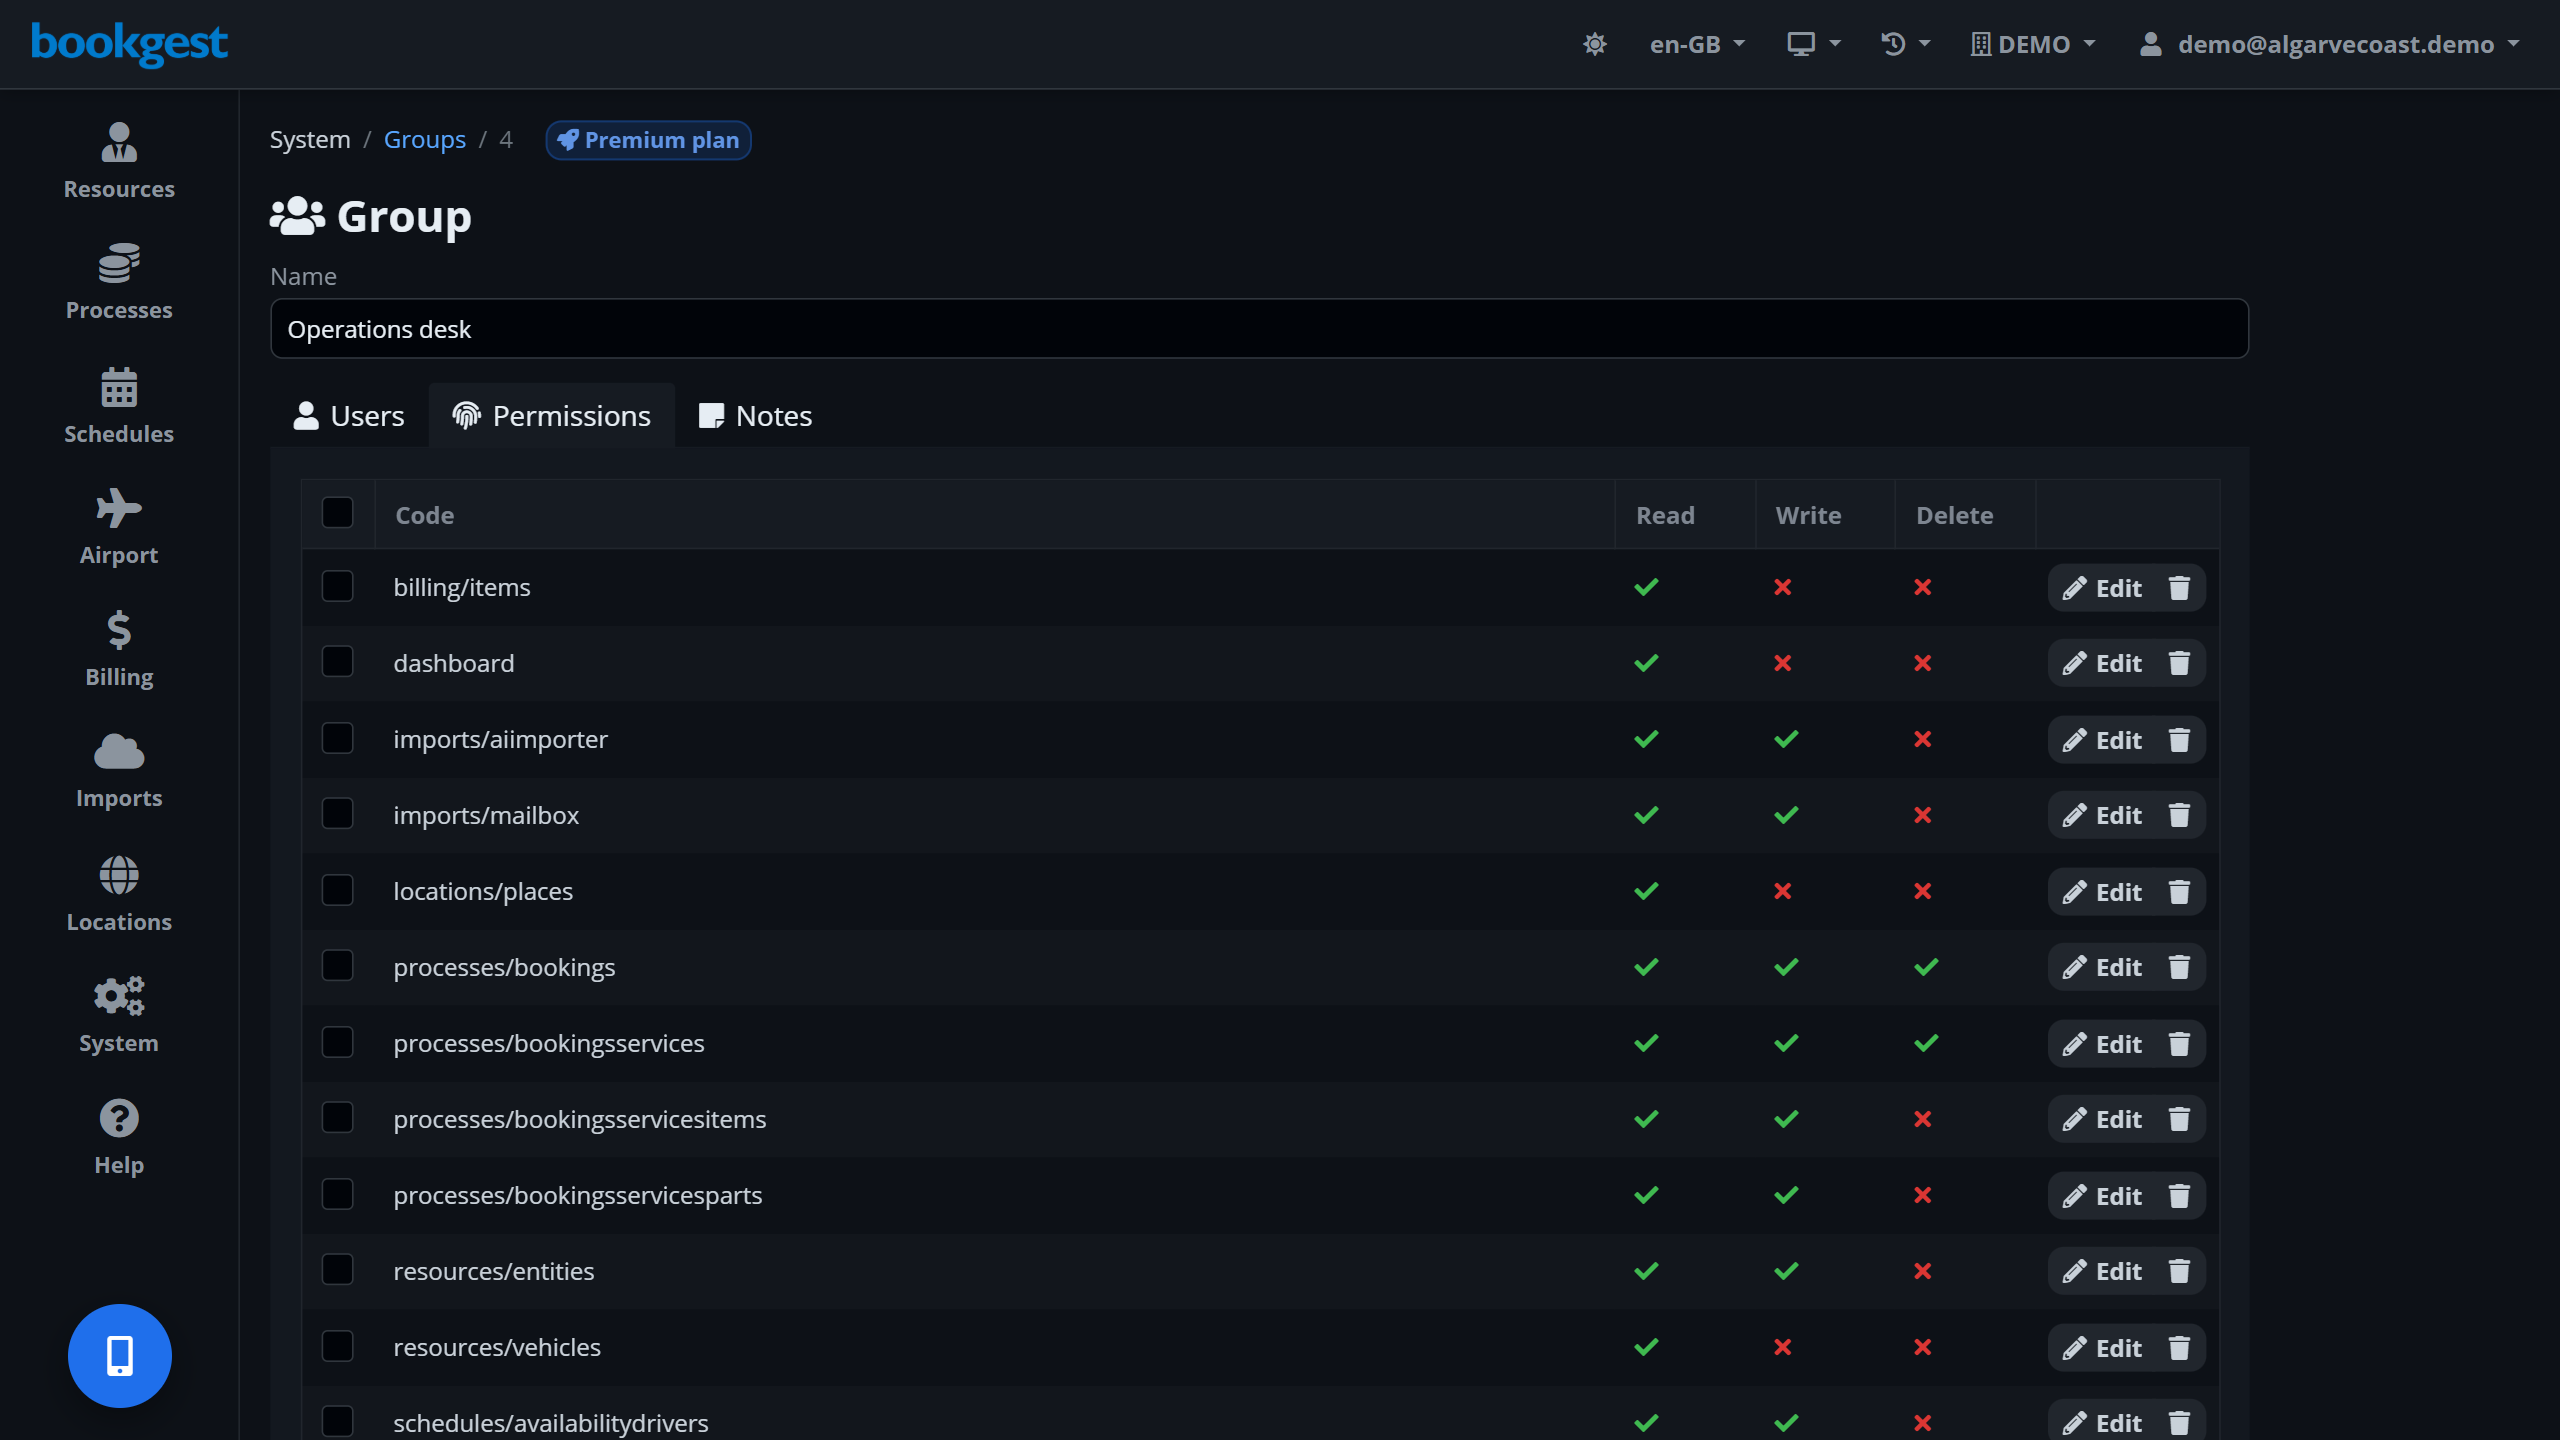The image size is (2560, 1440).
Task: Delete billing/items permission with trash icon
Action: tap(2179, 588)
